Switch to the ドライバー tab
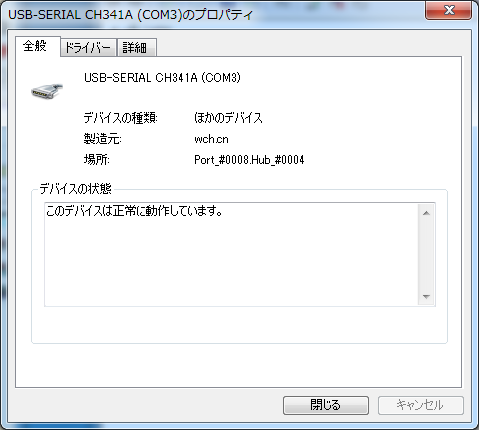Screen dimensions: 479x430 [88, 47]
